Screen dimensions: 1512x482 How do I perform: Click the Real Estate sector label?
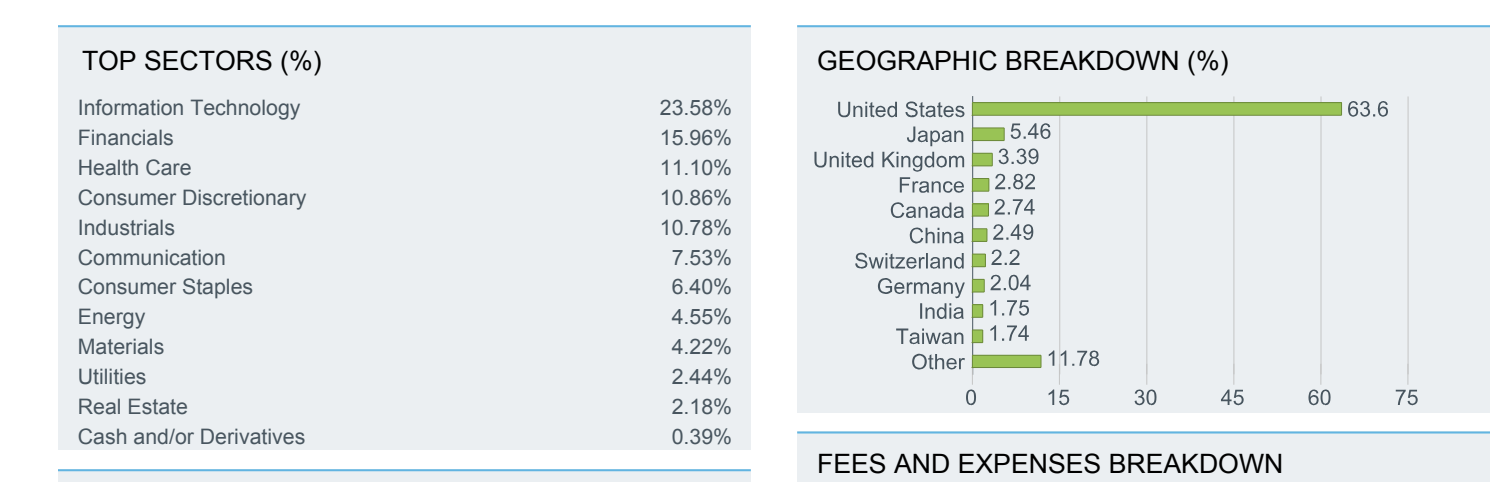coord(132,407)
